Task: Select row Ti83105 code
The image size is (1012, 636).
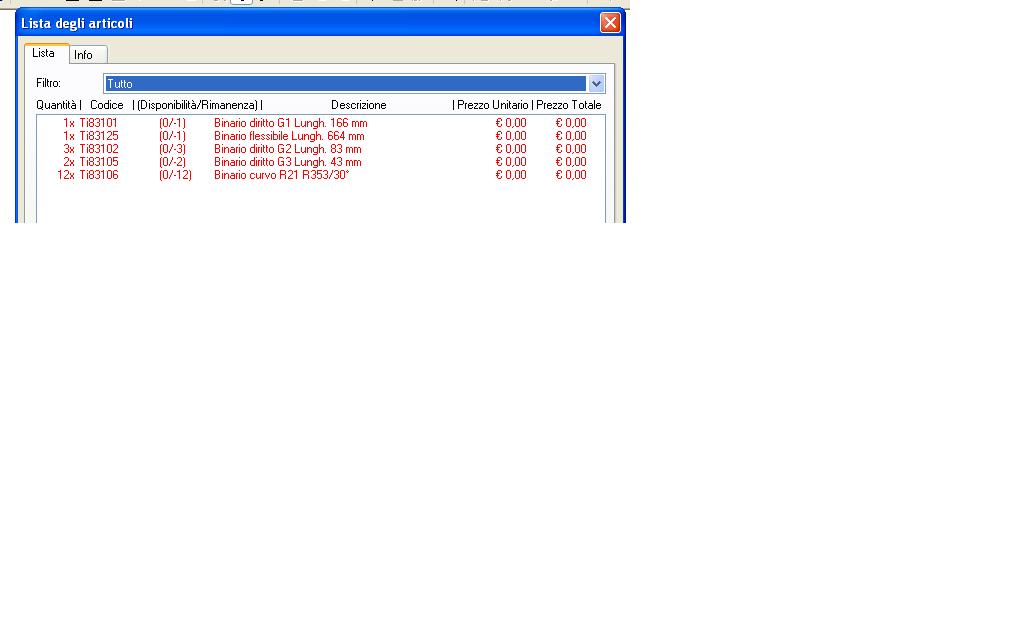Action: [x=99, y=161]
